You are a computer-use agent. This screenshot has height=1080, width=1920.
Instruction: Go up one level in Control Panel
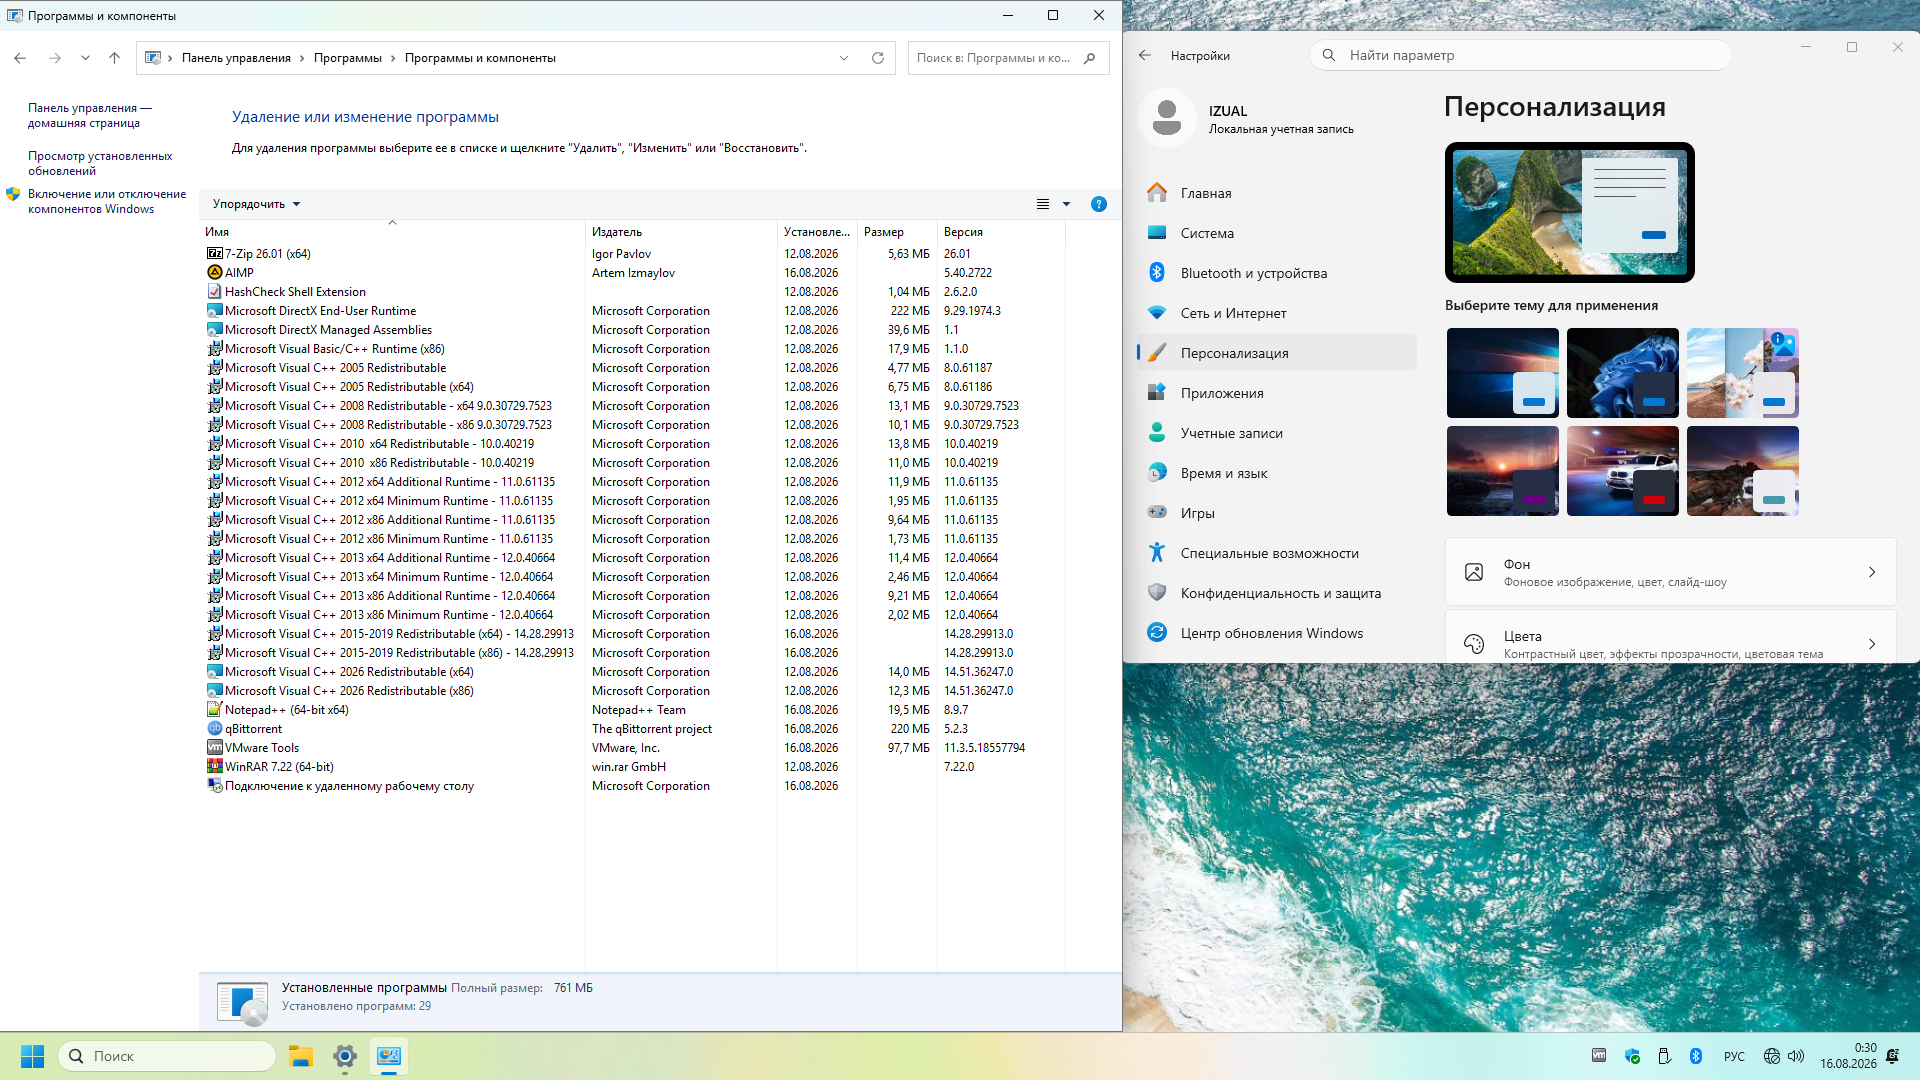point(115,58)
